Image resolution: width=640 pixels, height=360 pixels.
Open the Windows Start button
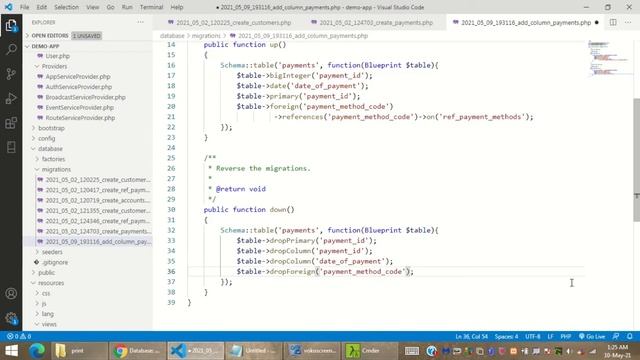point(11,351)
